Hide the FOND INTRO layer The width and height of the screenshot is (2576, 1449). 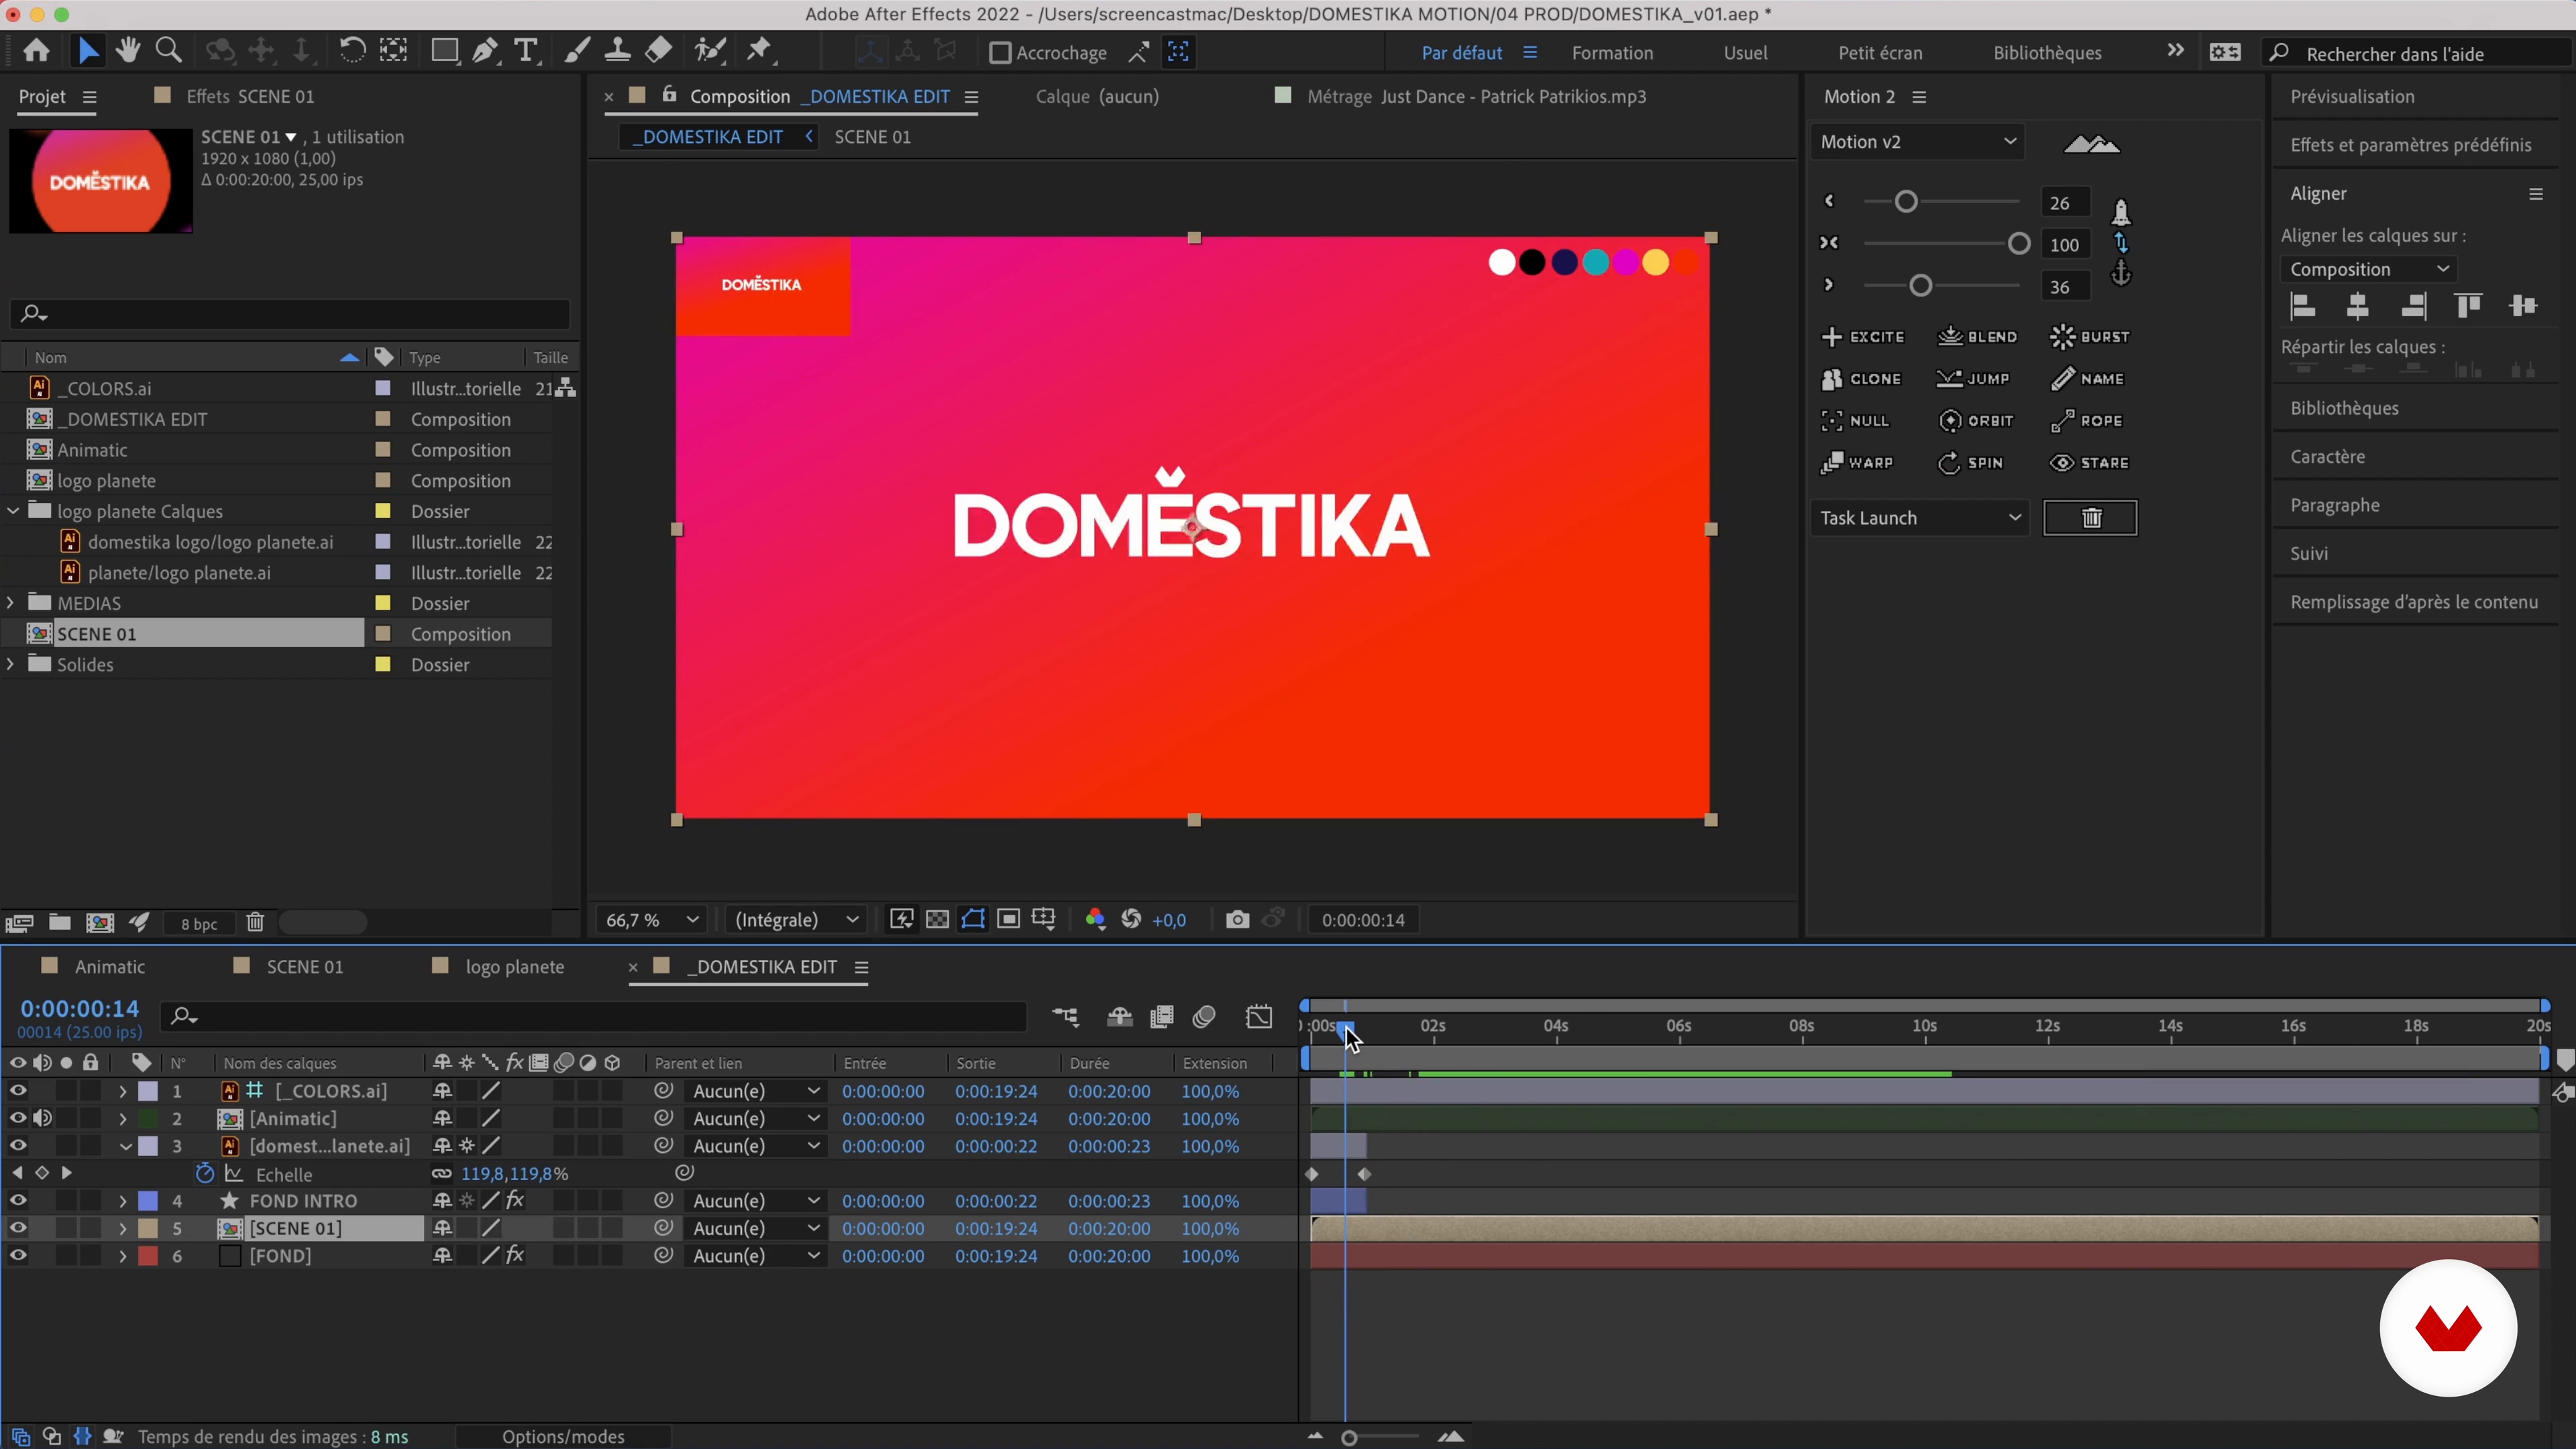click(18, 1201)
